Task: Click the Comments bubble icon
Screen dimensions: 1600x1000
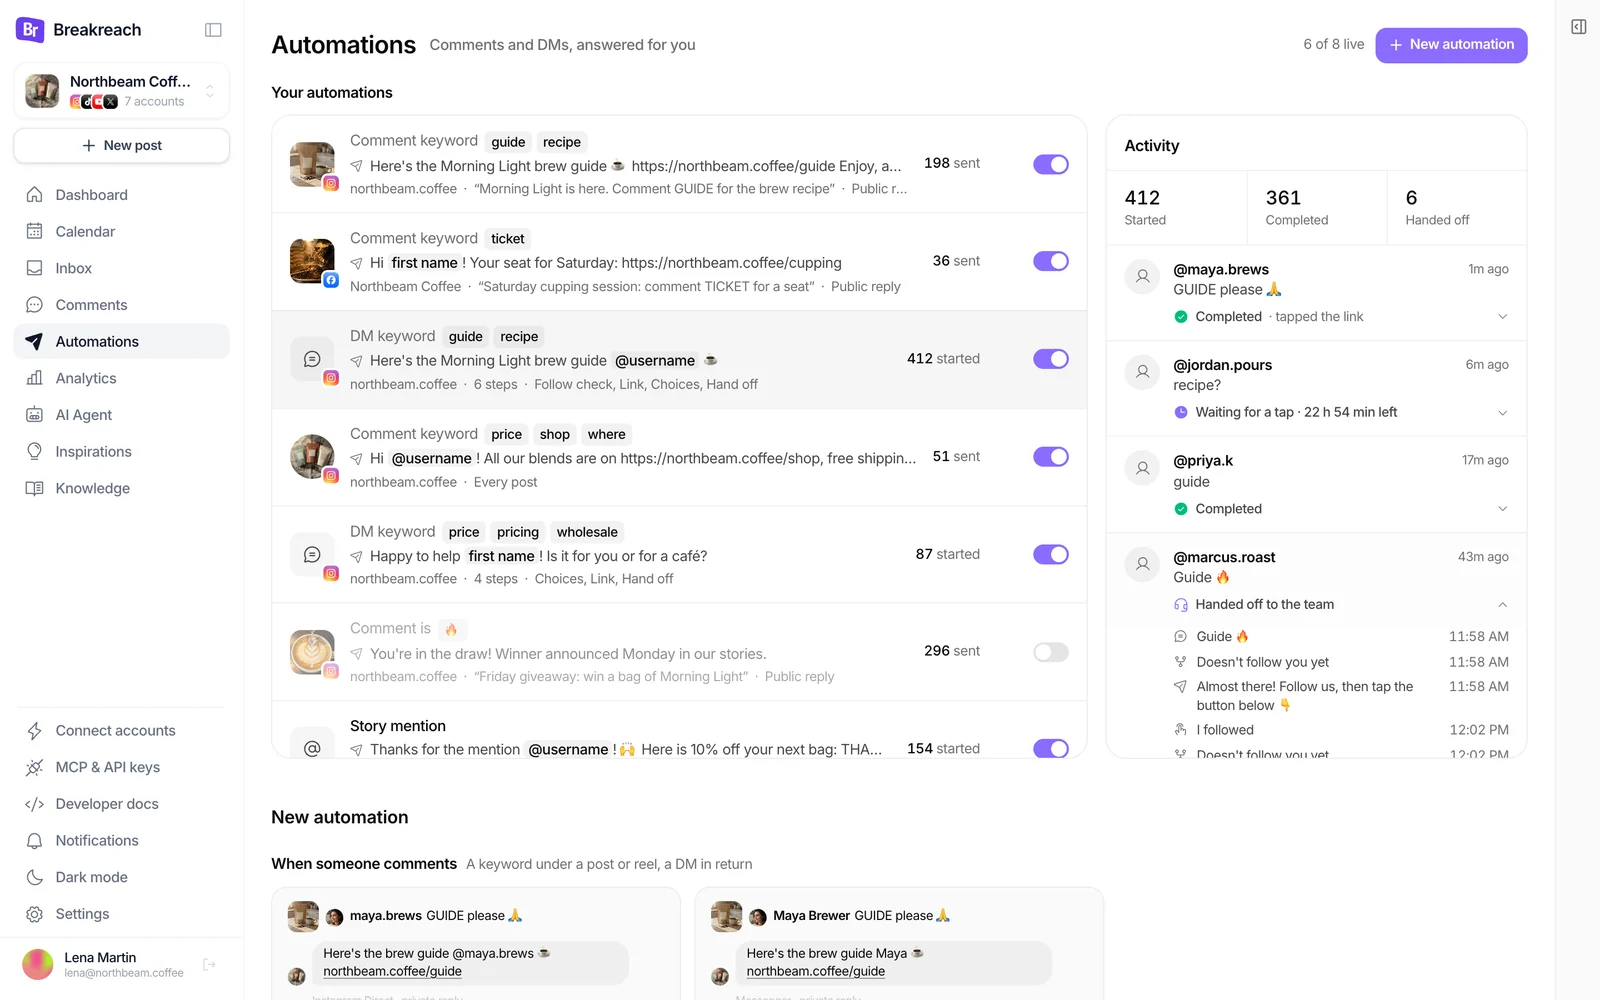Action: click(34, 305)
